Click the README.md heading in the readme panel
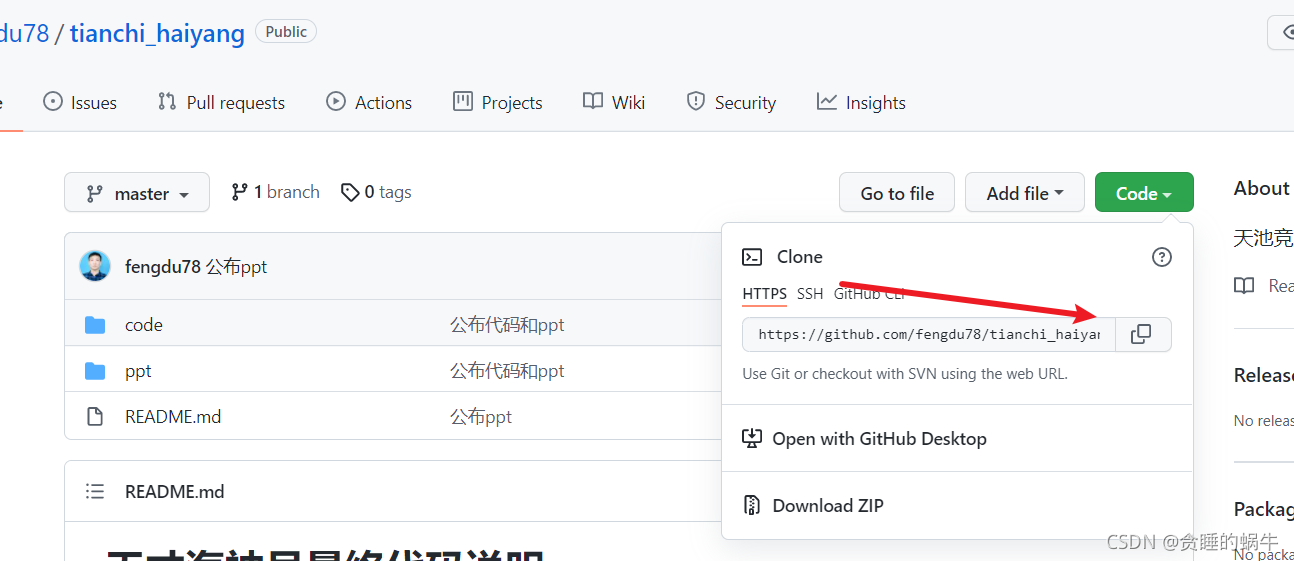This screenshot has width=1294, height=561. pos(175,491)
